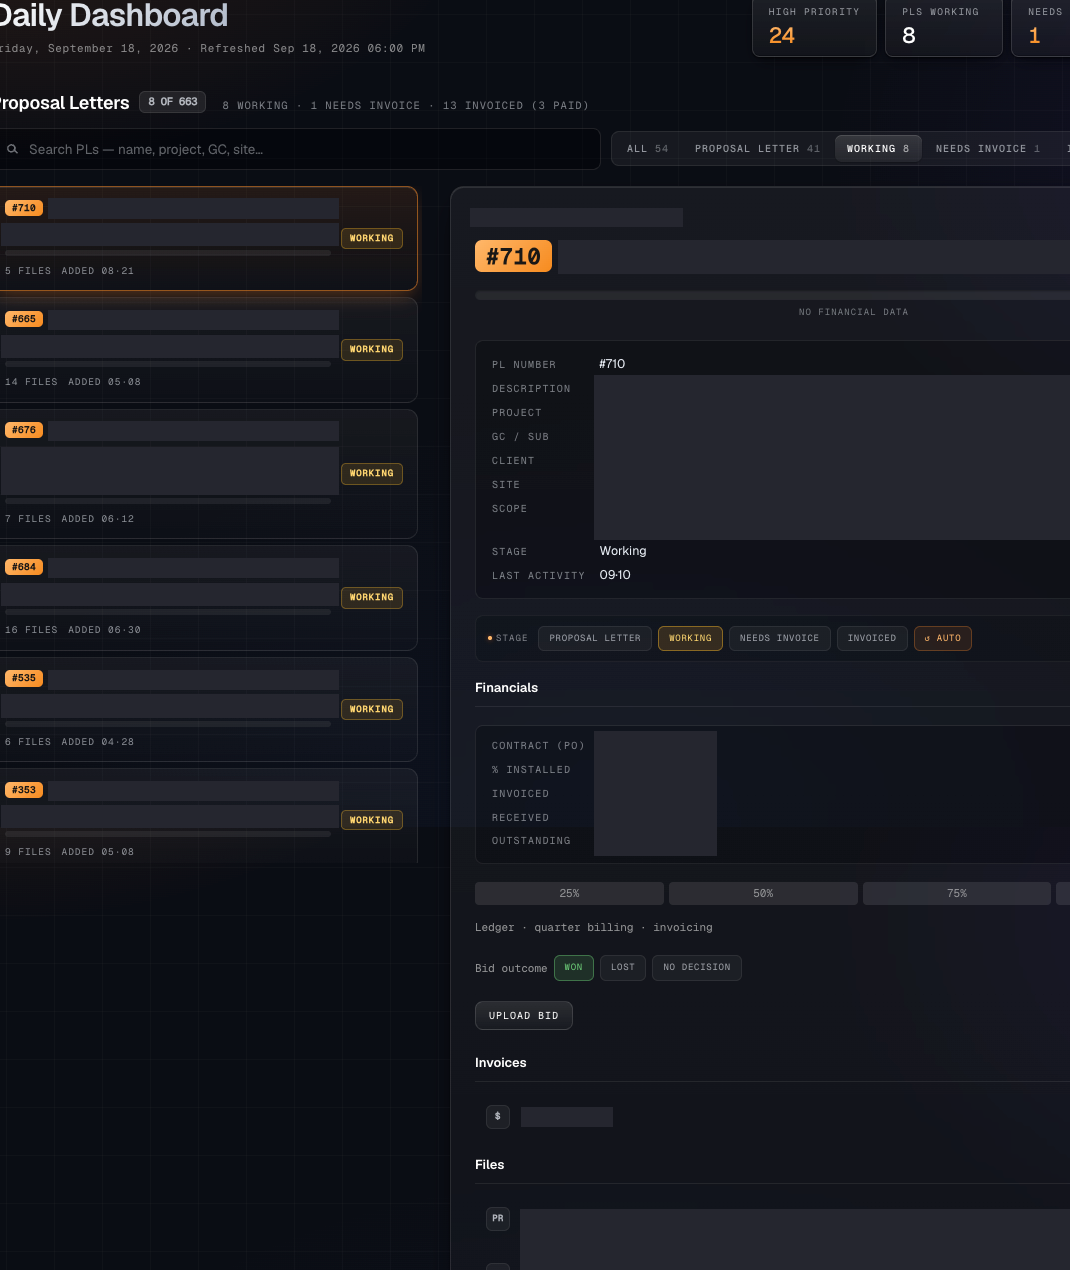
Task: Click 'Ledger · quarter billing · invoicing' text
Action: (x=594, y=928)
